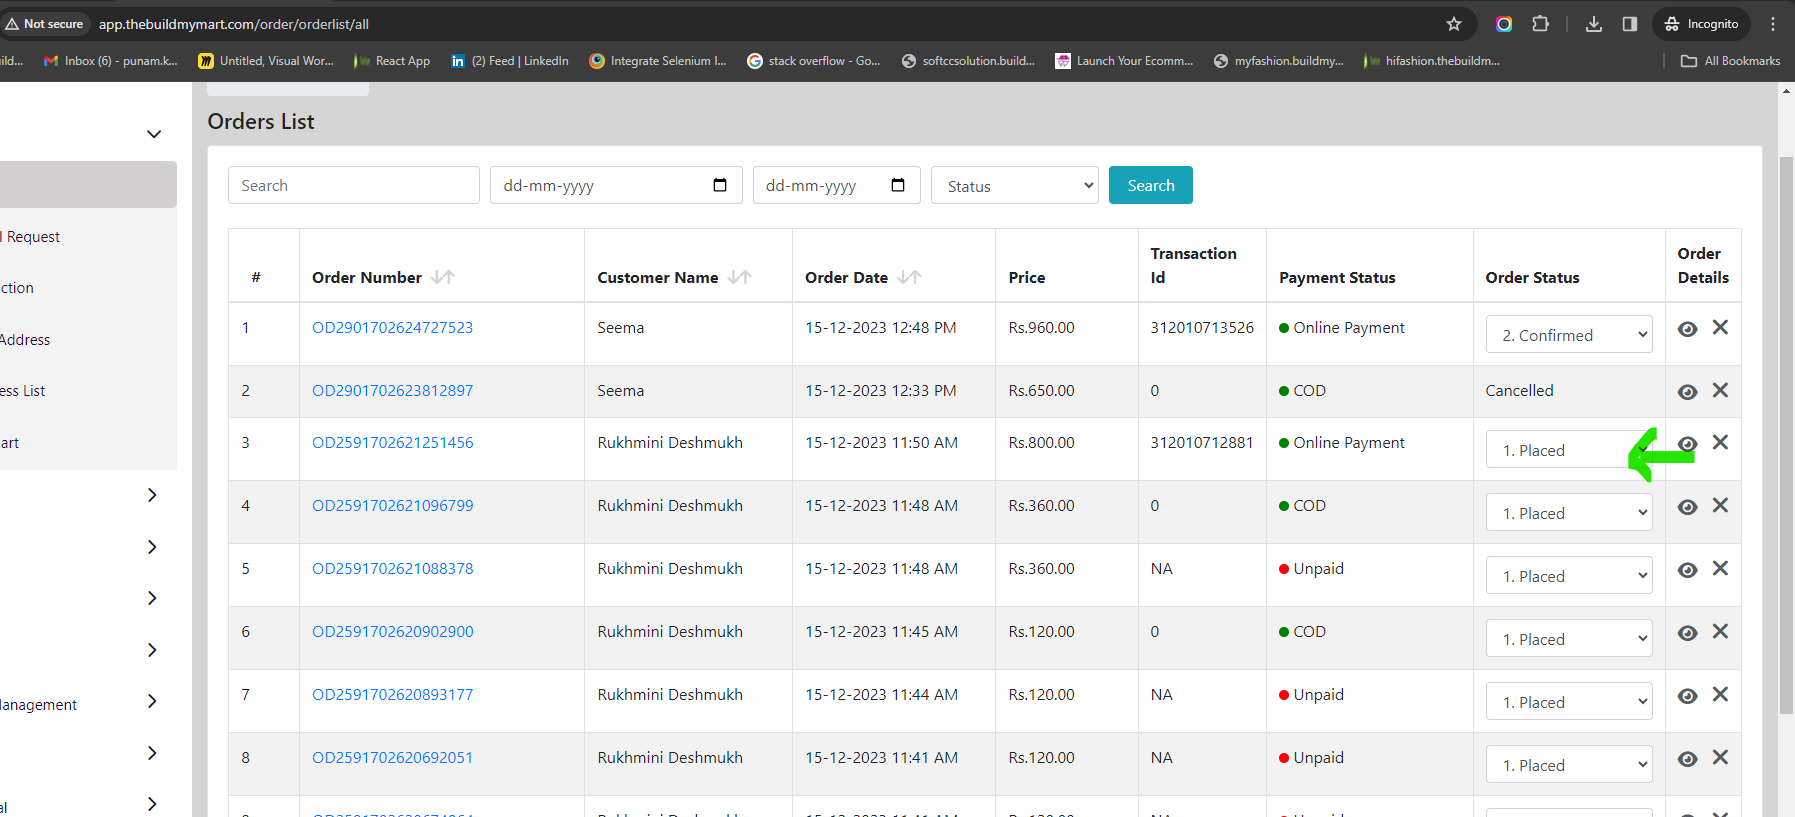Sort by Order Number arrows
Screen dimensions: 1795x817
click(443, 277)
